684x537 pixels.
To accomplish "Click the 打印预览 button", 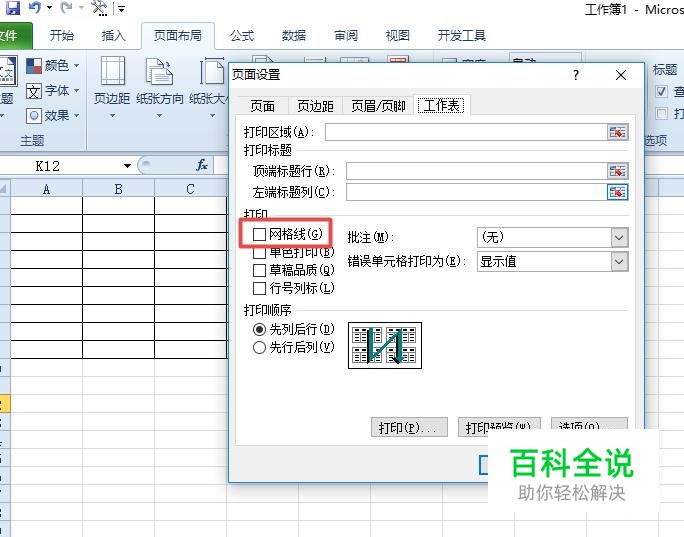I will click(499, 426).
